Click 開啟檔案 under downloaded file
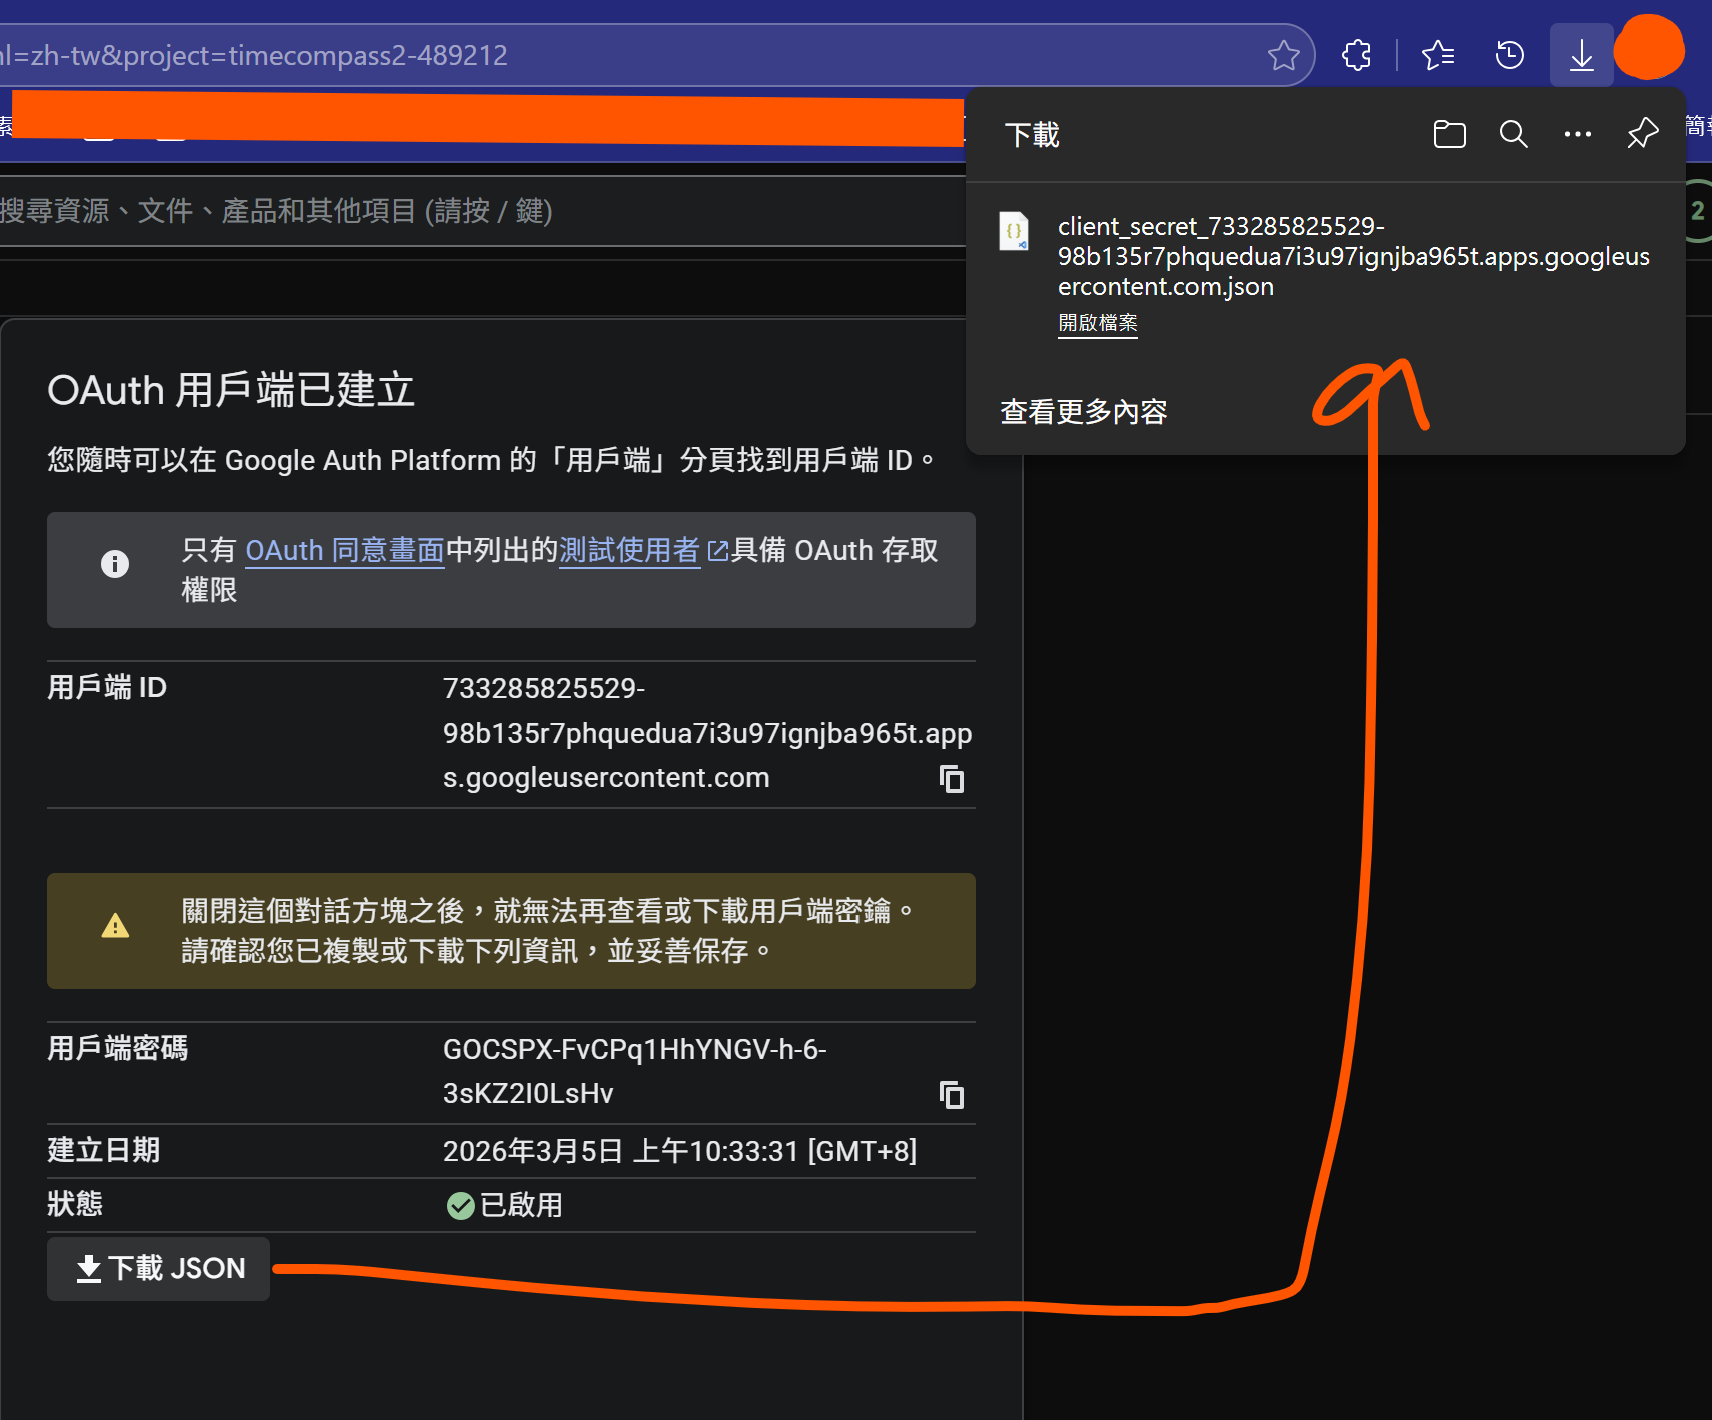 click(x=1097, y=323)
